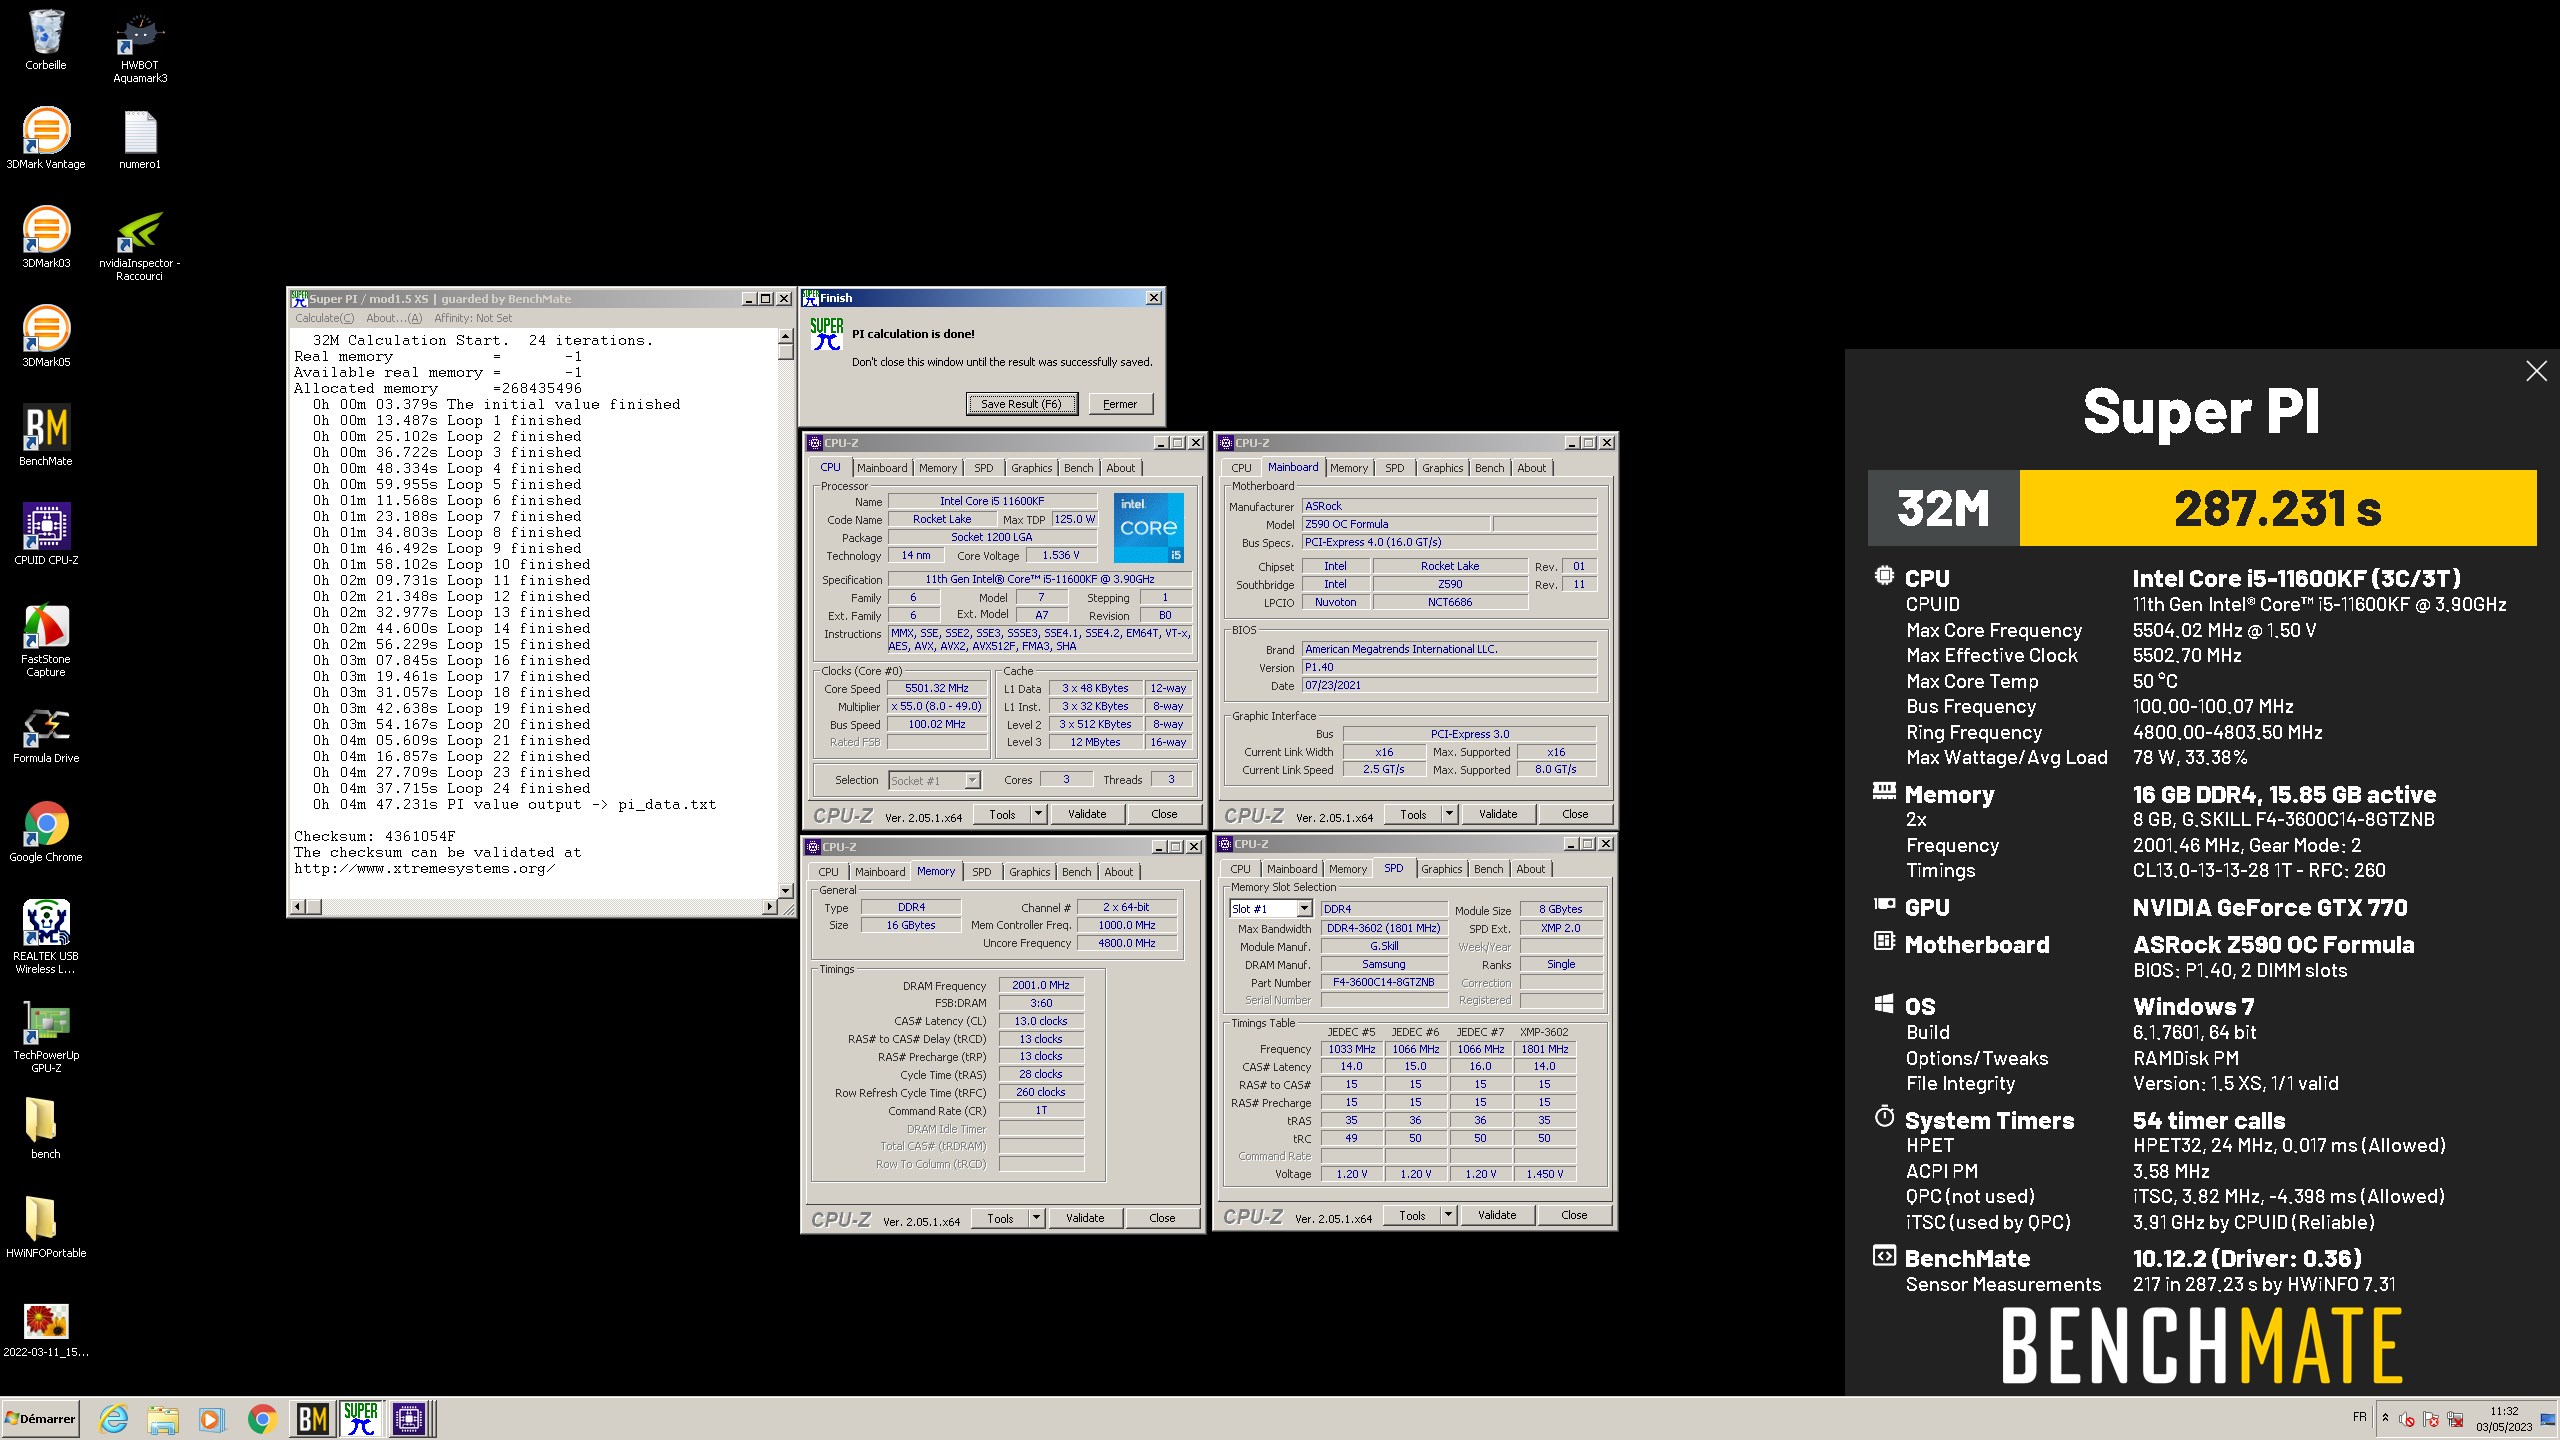Click Fermer button in Finish dialog

1120,404
